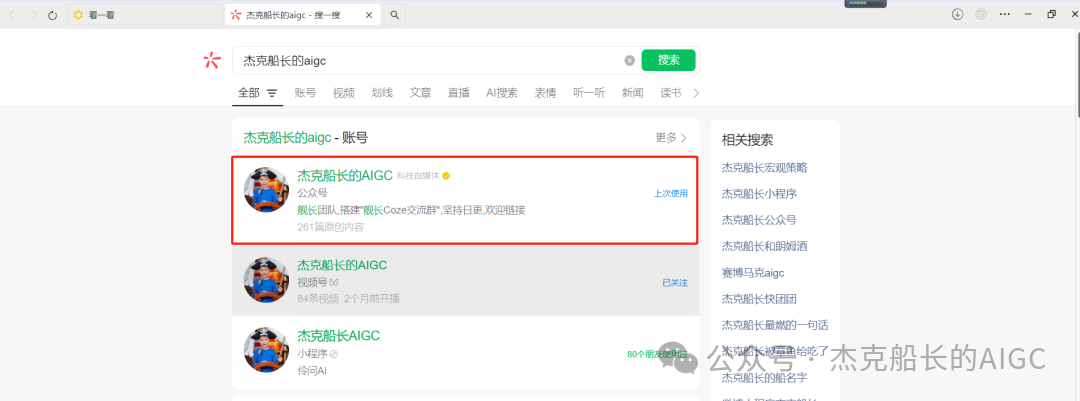
Task: Reload the page with refresh icon
Action: 52,14
